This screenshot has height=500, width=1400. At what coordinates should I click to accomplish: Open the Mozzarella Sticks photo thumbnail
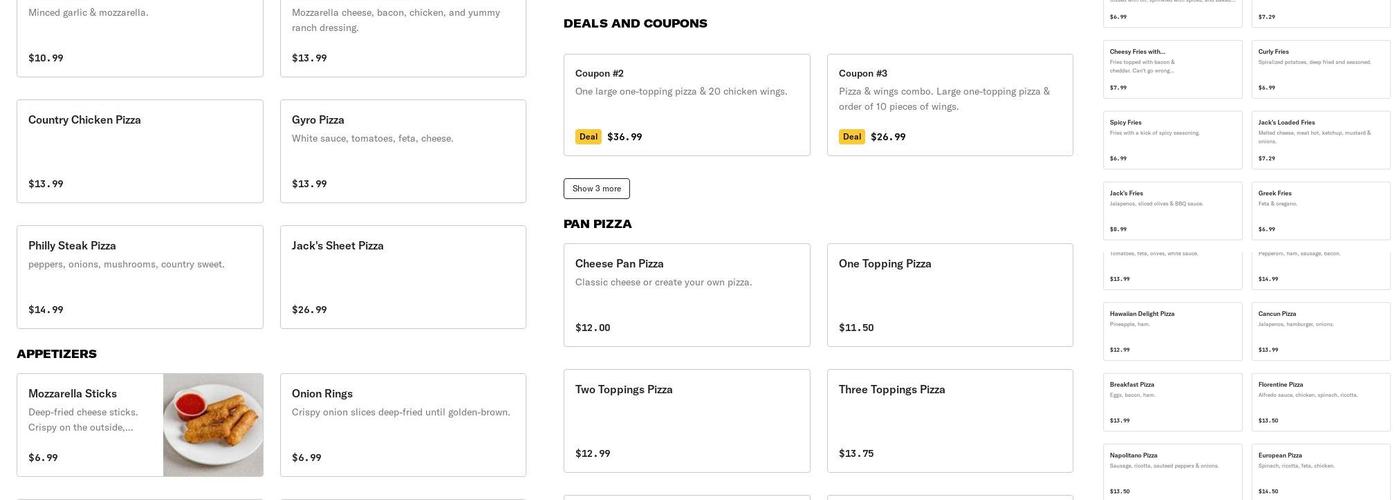213,425
